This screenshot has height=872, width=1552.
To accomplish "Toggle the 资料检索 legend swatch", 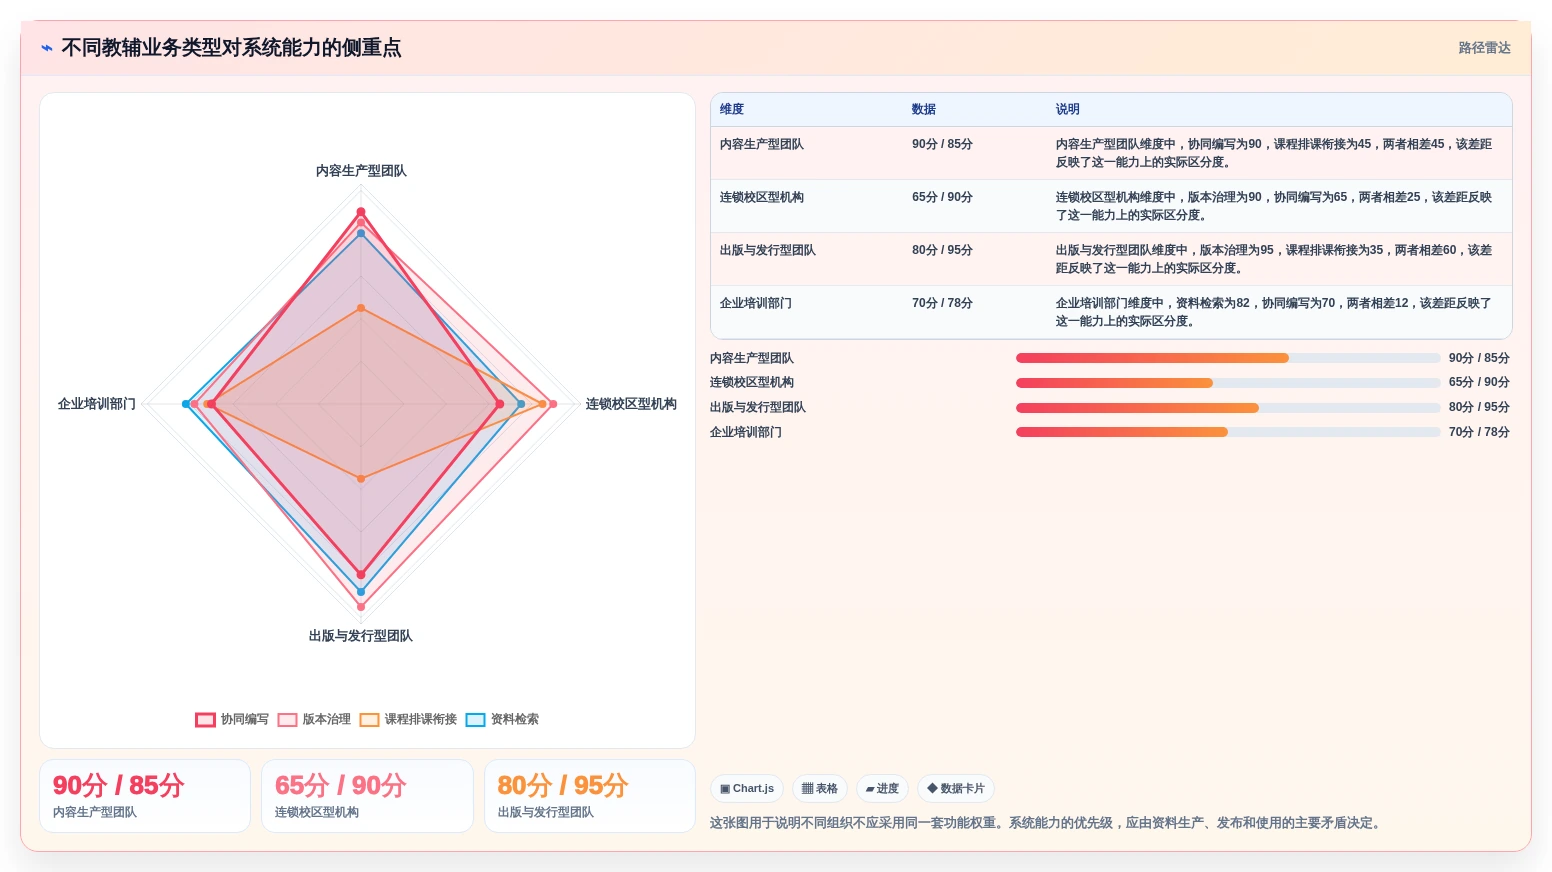I will pos(476,720).
